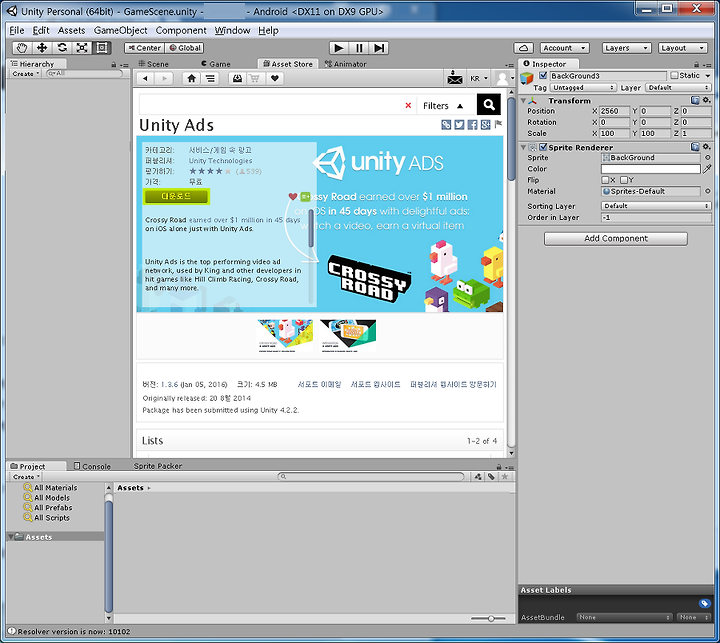Screen dimensions: 720x643
Task: Open the GameObject menu
Action: 120,30
